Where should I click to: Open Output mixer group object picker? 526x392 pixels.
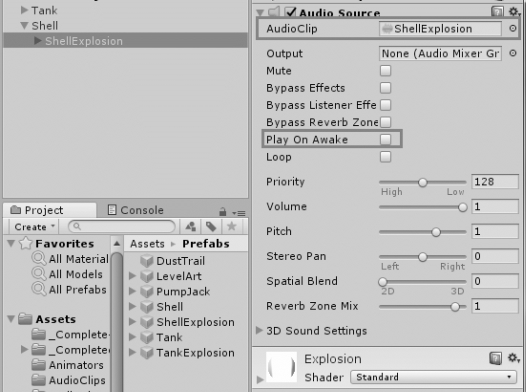tap(513, 53)
